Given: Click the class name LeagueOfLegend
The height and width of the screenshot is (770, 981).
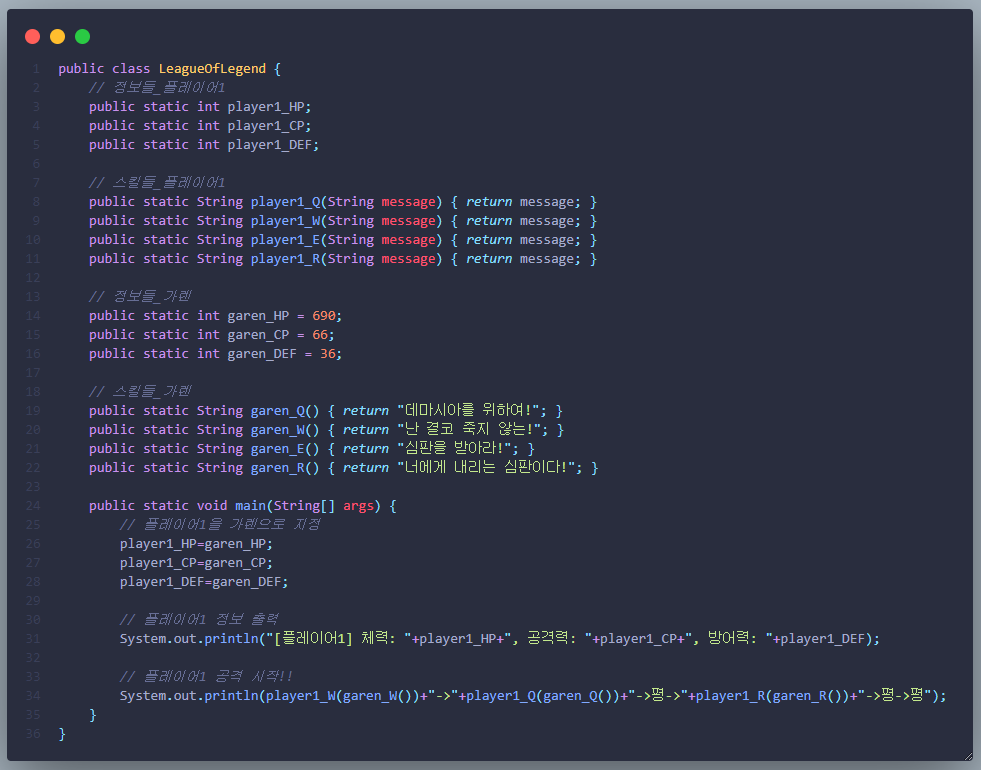Looking at the screenshot, I should point(212,69).
